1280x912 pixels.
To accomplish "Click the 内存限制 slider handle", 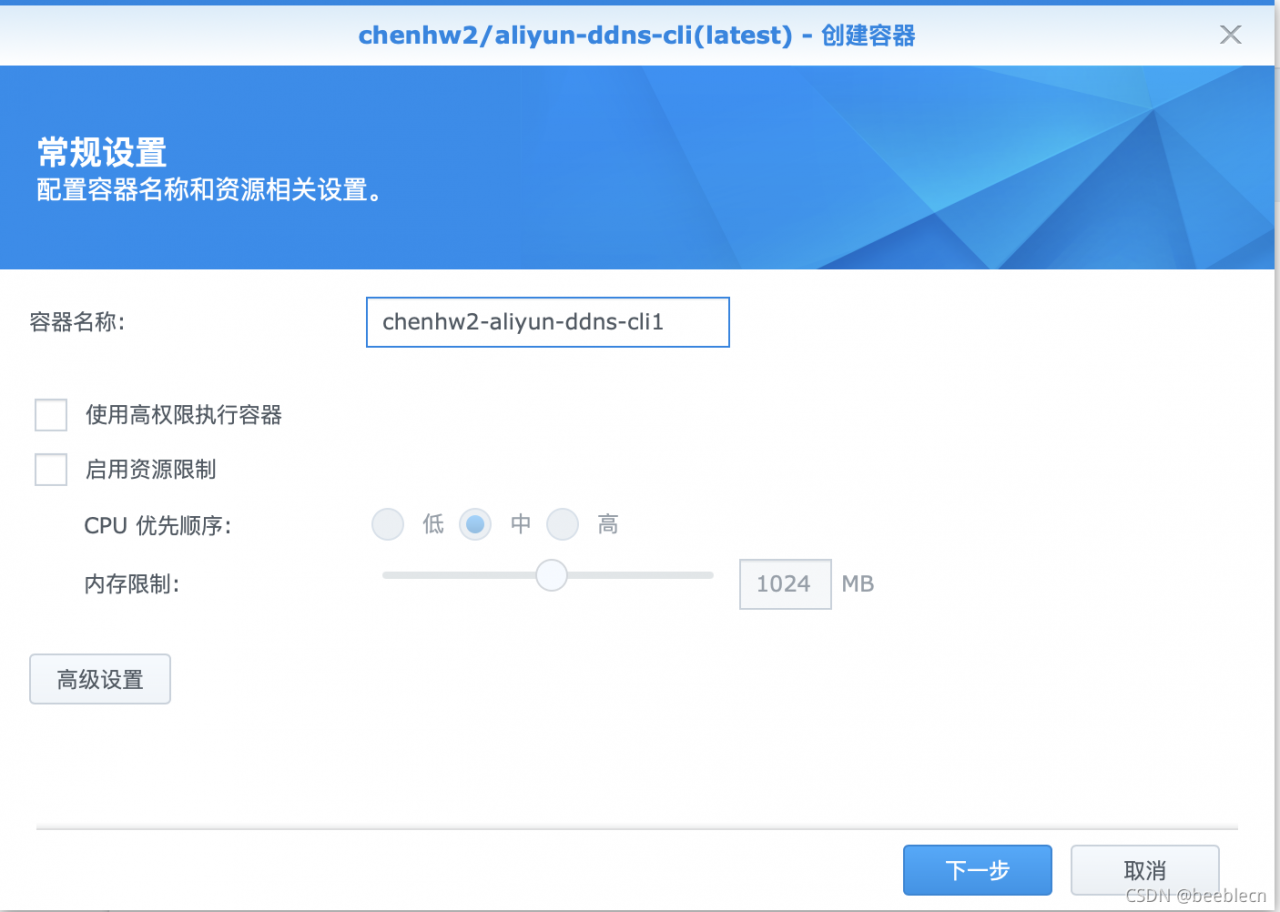I will [551, 575].
